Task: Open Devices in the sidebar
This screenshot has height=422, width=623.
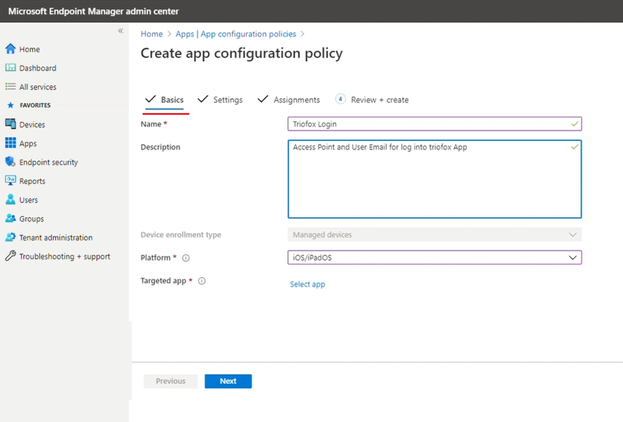Action: tap(32, 124)
